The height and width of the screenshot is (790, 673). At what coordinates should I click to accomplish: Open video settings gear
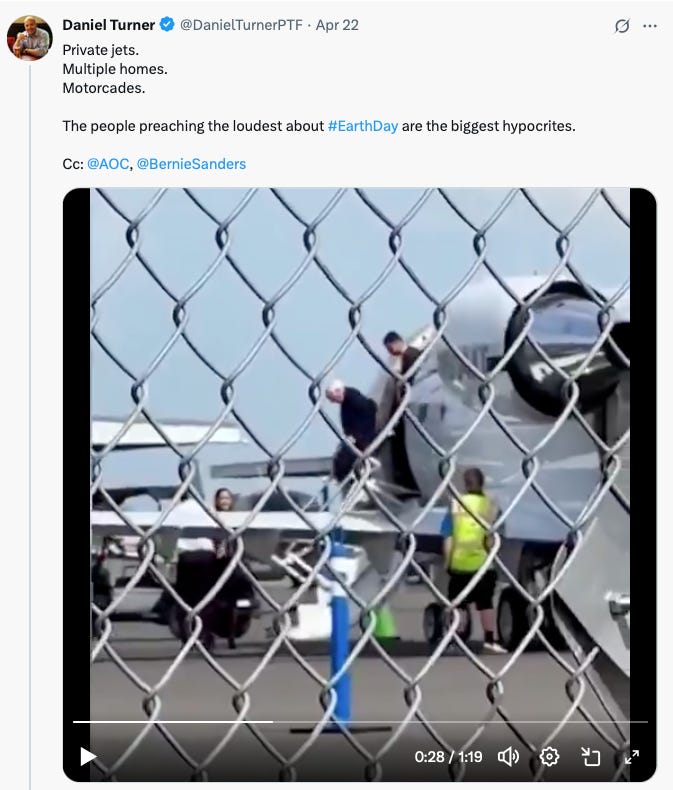pyautogui.click(x=549, y=756)
